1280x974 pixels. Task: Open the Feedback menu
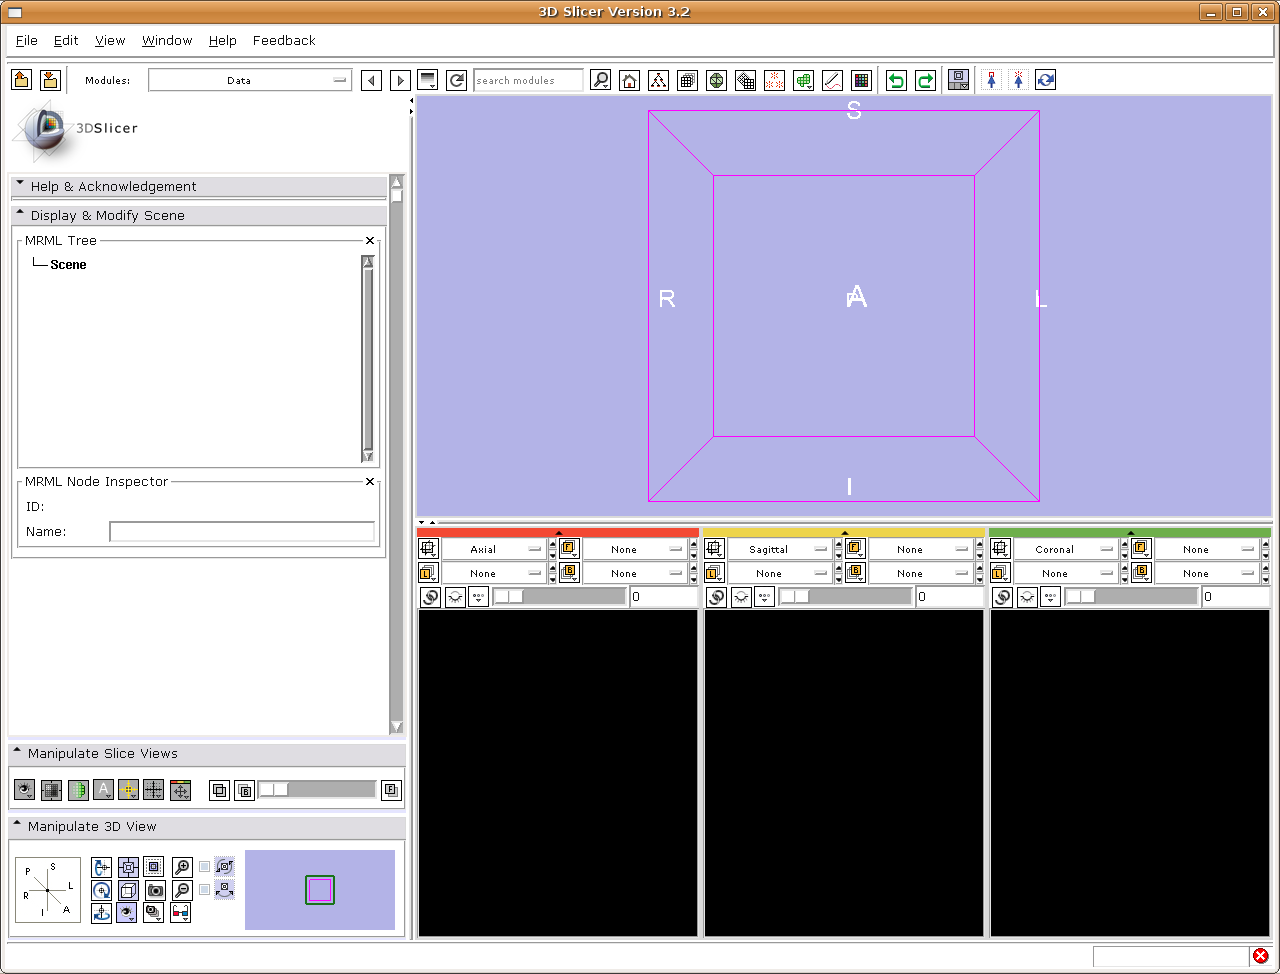tap(284, 40)
